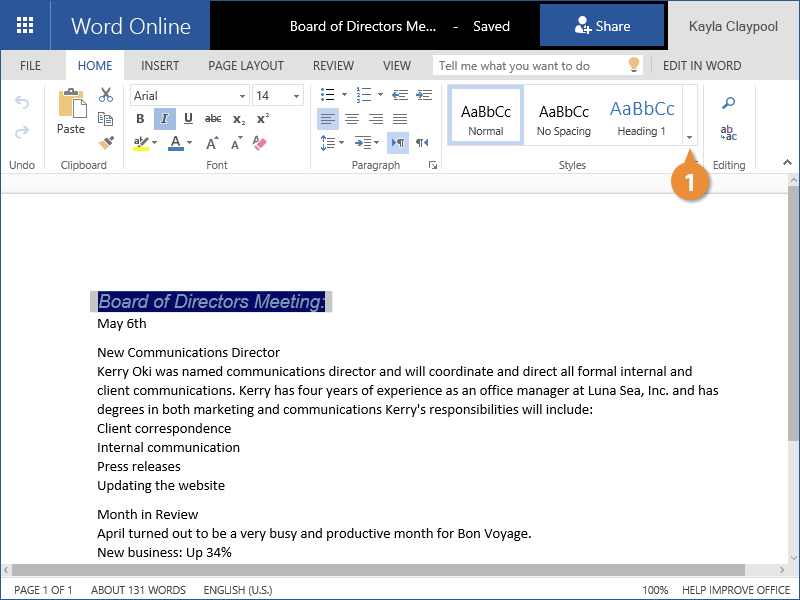Image resolution: width=800 pixels, height=600 pixels.
Task: Open the app launcher grid icon
Action: 25,26
